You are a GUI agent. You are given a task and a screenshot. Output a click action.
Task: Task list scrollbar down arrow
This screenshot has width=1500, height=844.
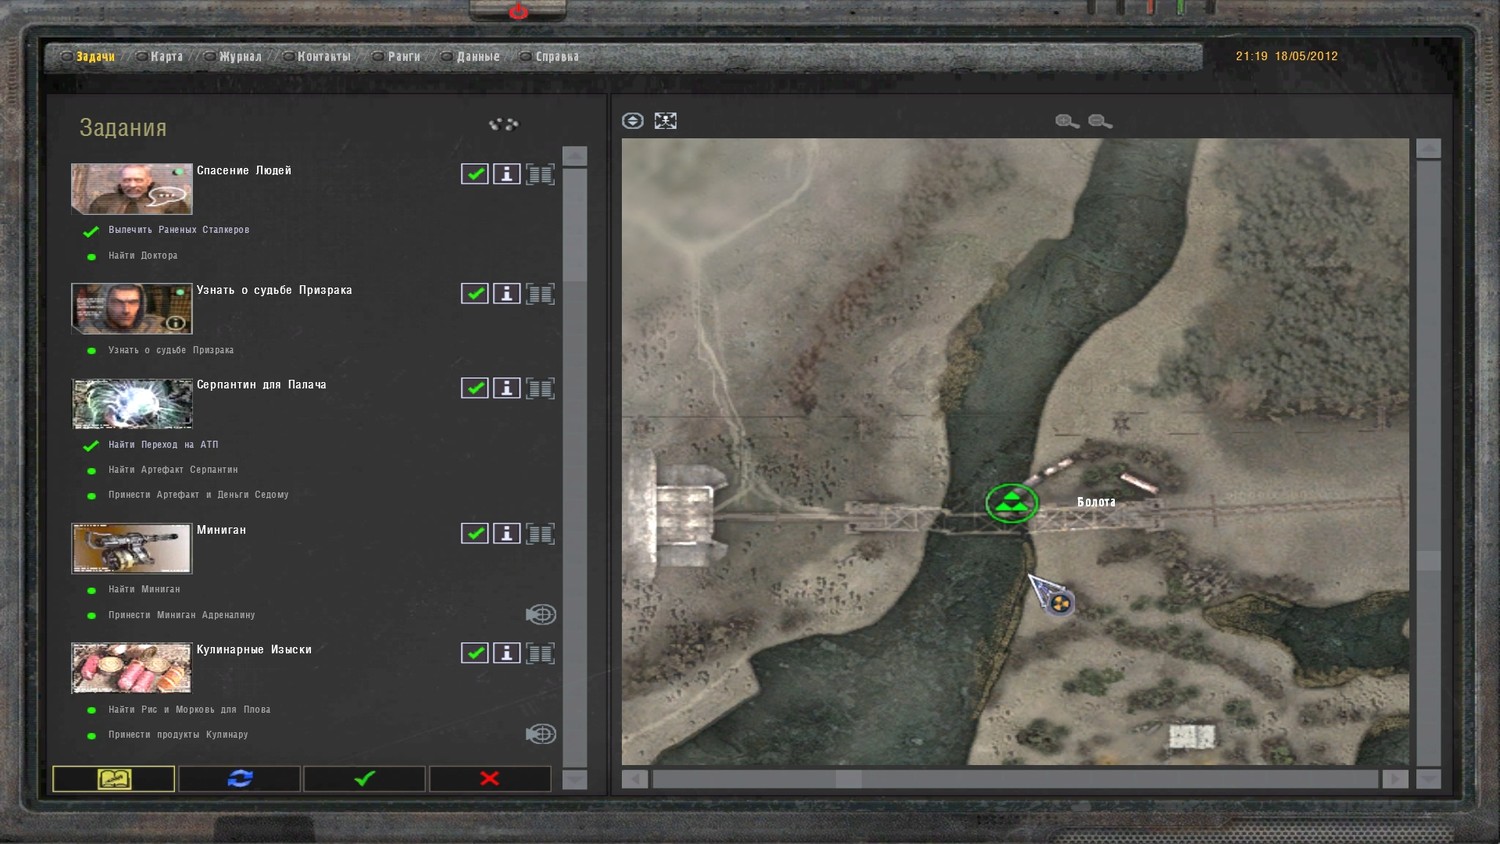click(575, 779)
